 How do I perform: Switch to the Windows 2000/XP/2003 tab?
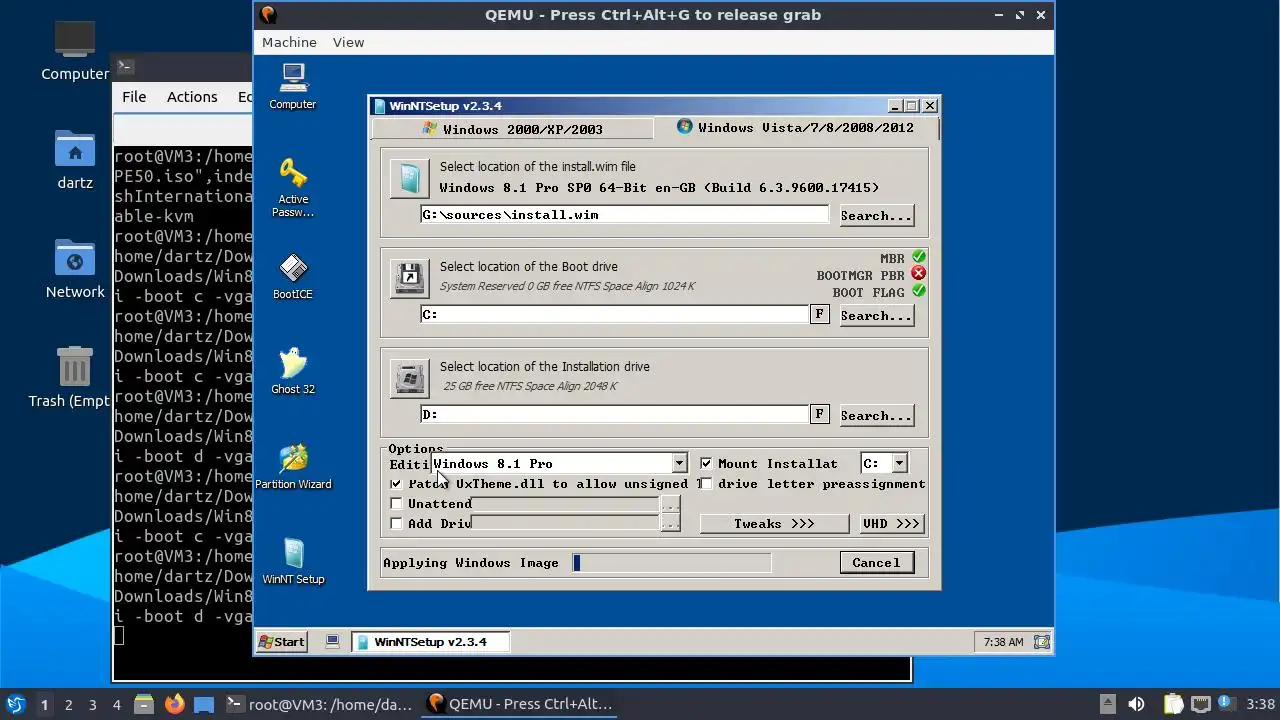click(x=512, y=129)
